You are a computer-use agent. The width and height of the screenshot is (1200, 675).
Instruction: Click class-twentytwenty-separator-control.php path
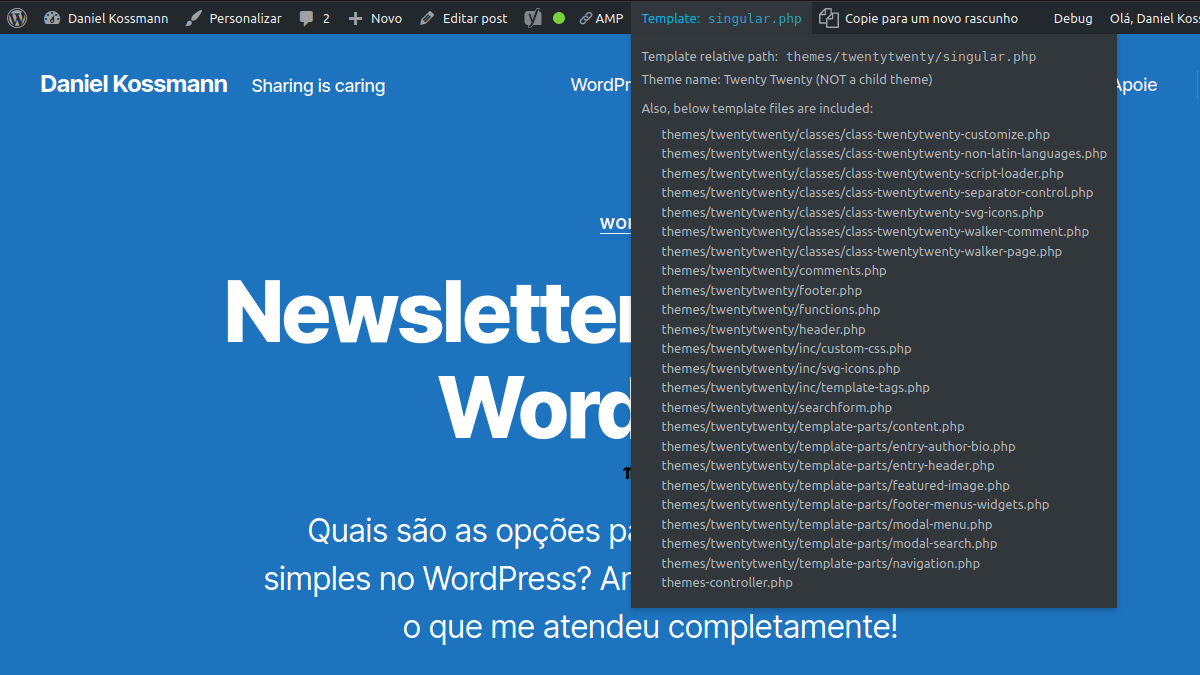(x=877, y=193)
